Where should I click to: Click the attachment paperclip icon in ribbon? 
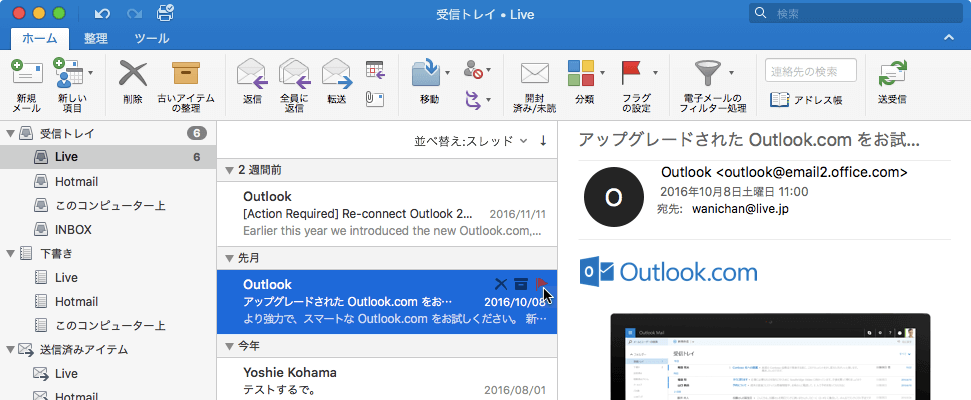pos(375,99)
